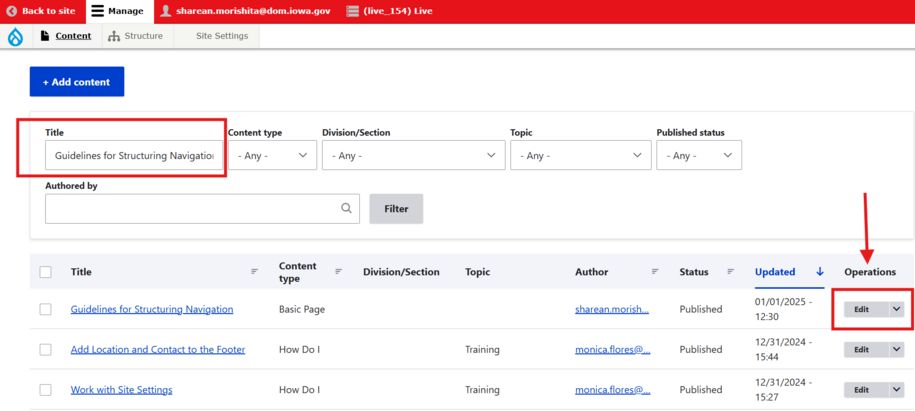
Task: Open the sharean.morish... author link
Action: [x=612, y=309]
